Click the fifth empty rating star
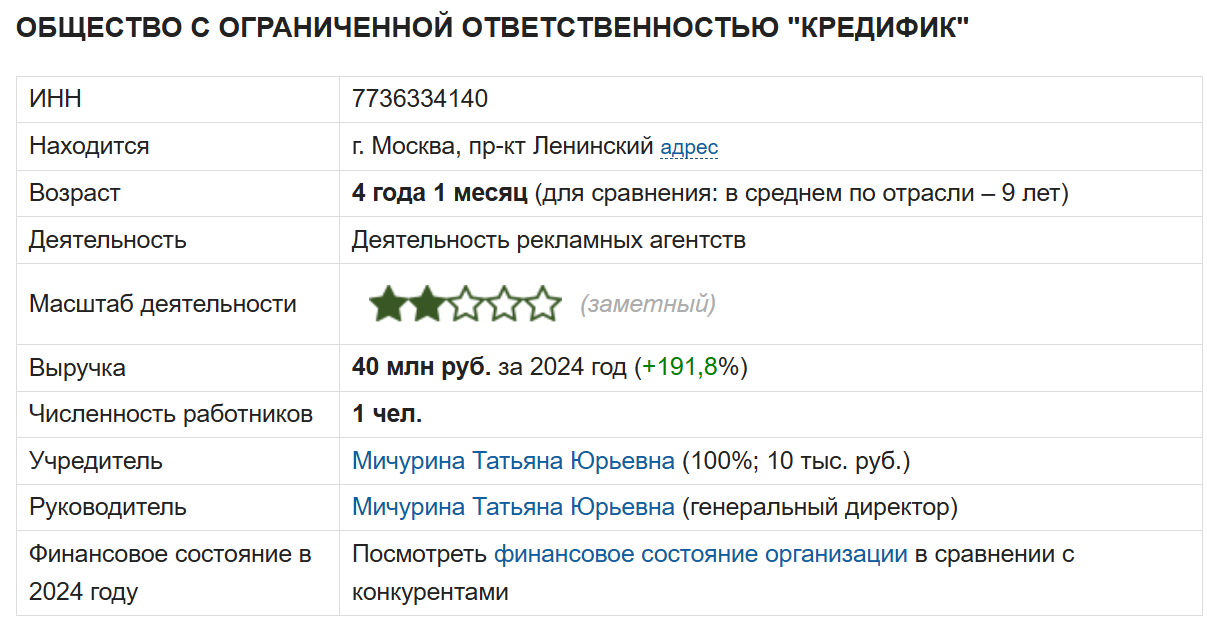 542,304
